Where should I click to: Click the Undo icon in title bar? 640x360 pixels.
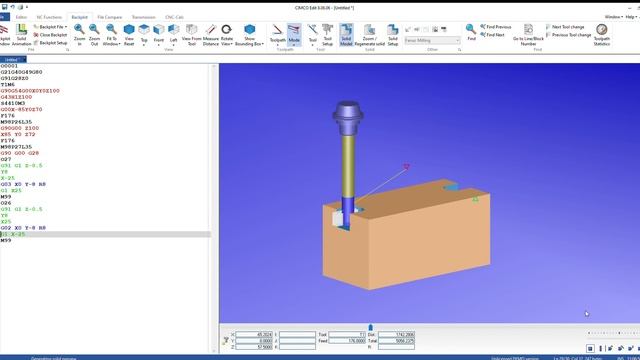pyautogui.click(x=13, y=7)
